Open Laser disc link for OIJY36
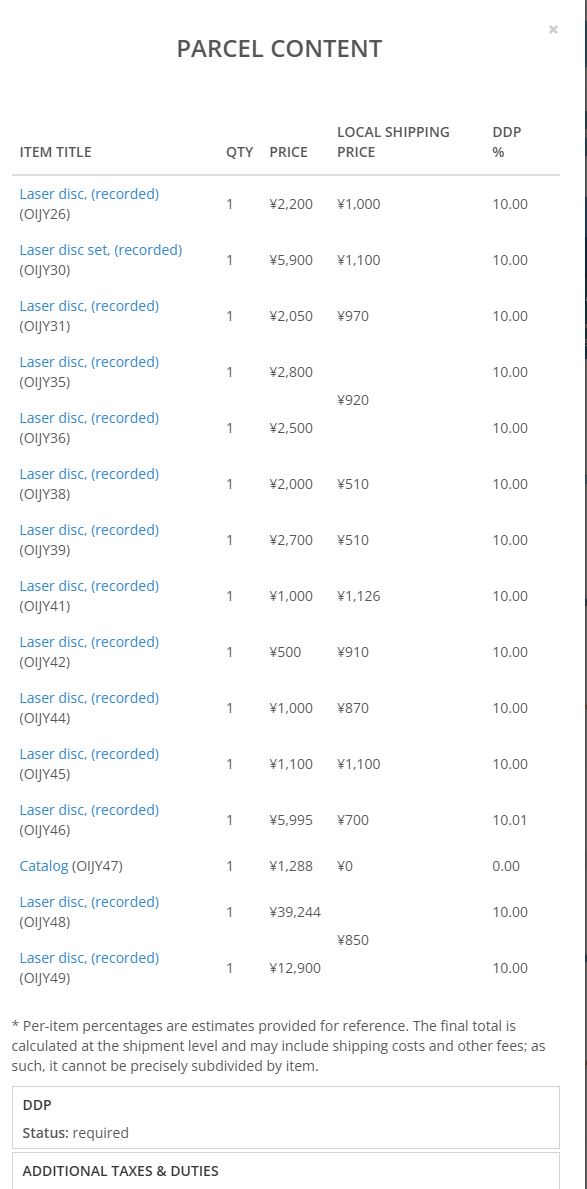 (x=89, y=419)
